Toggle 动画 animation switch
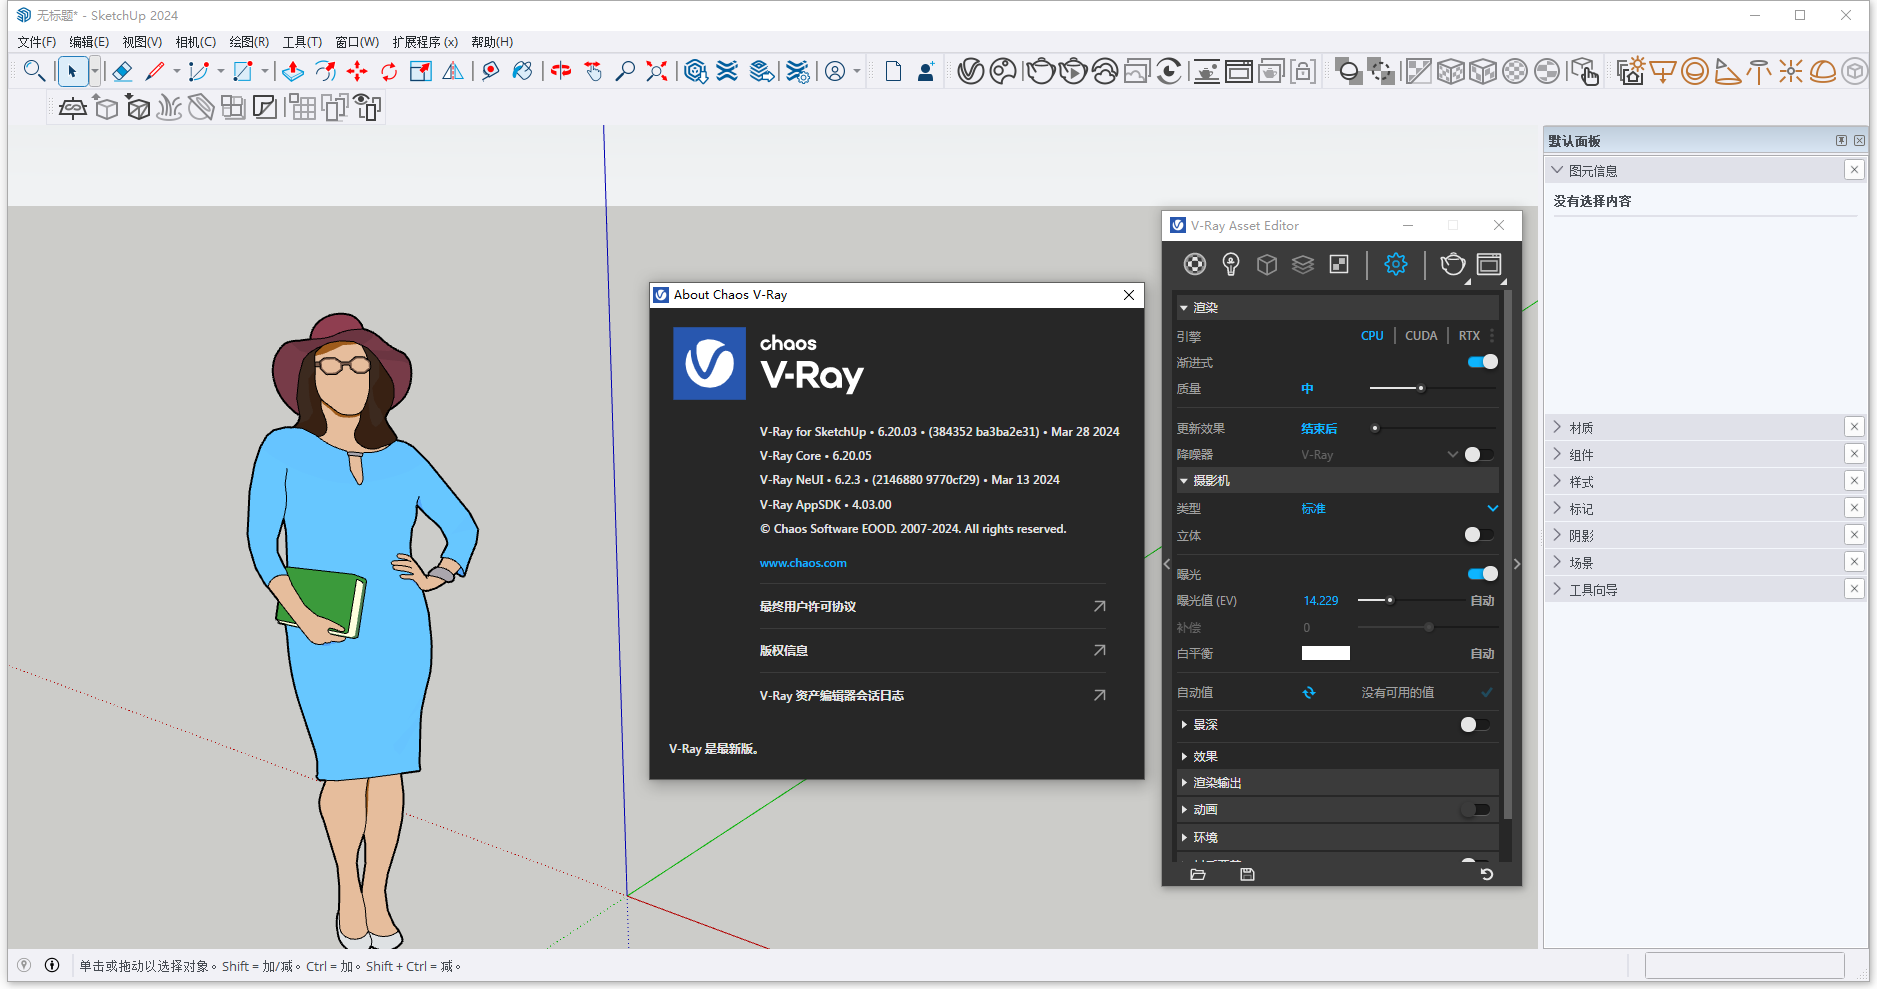 pos(1475,809)
